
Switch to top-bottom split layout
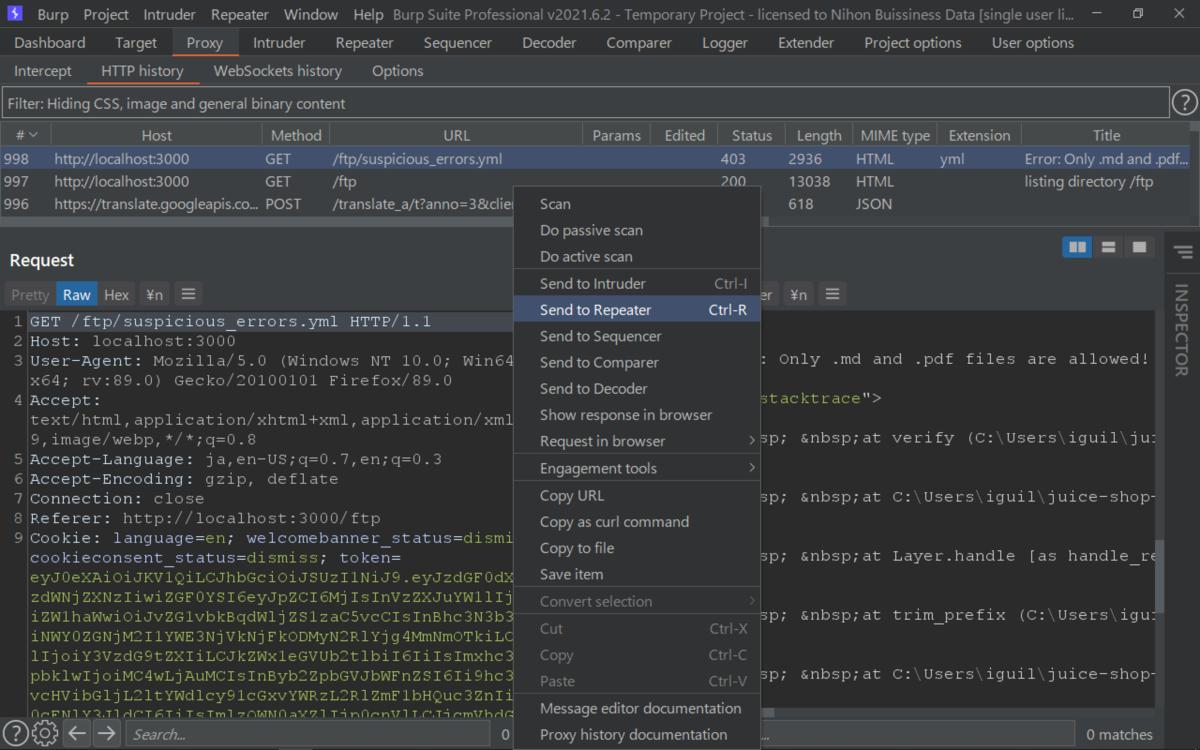[x=1108, y=247]
